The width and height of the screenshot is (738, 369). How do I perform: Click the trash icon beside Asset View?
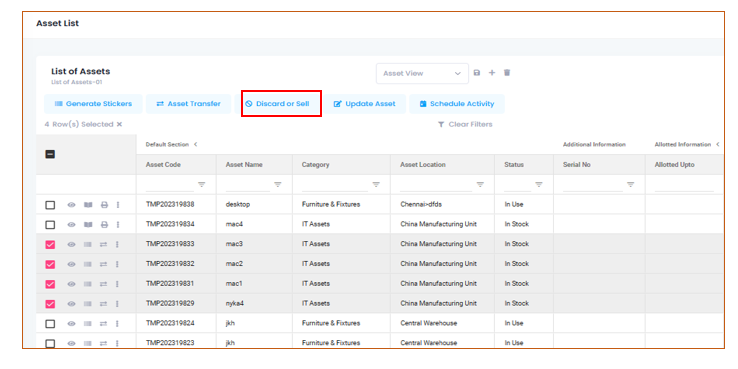coord(507,73)
